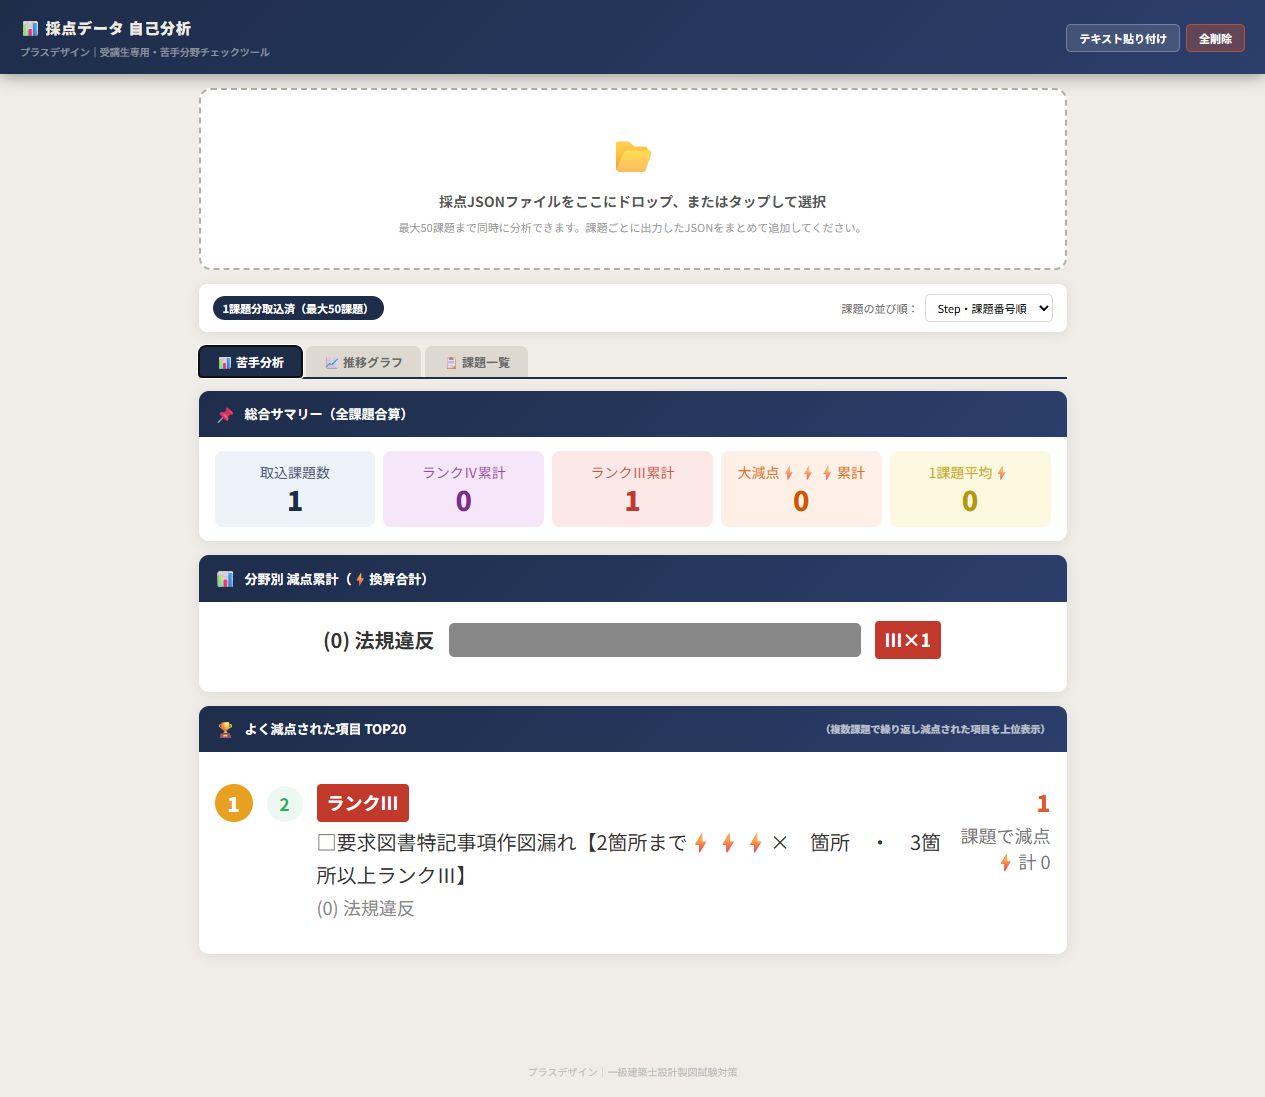The height and width of the screenshot is (1097, 1265).
Task: Click the gray 法規違反 progress bar
Action: coord(655,640)
